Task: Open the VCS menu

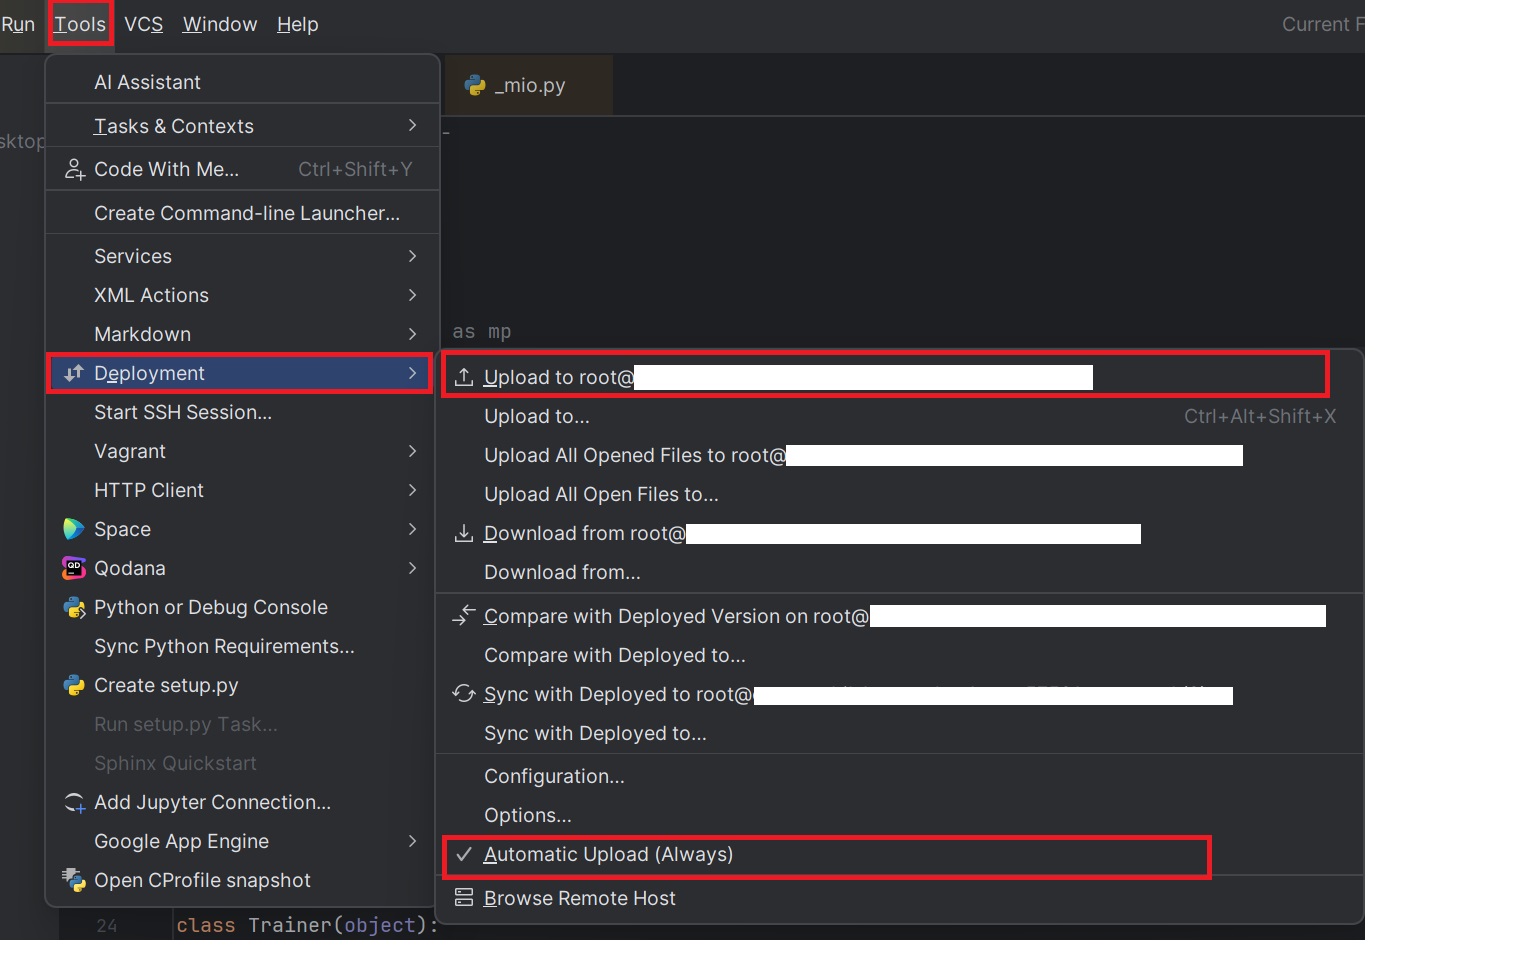Action: pos(143,24)
